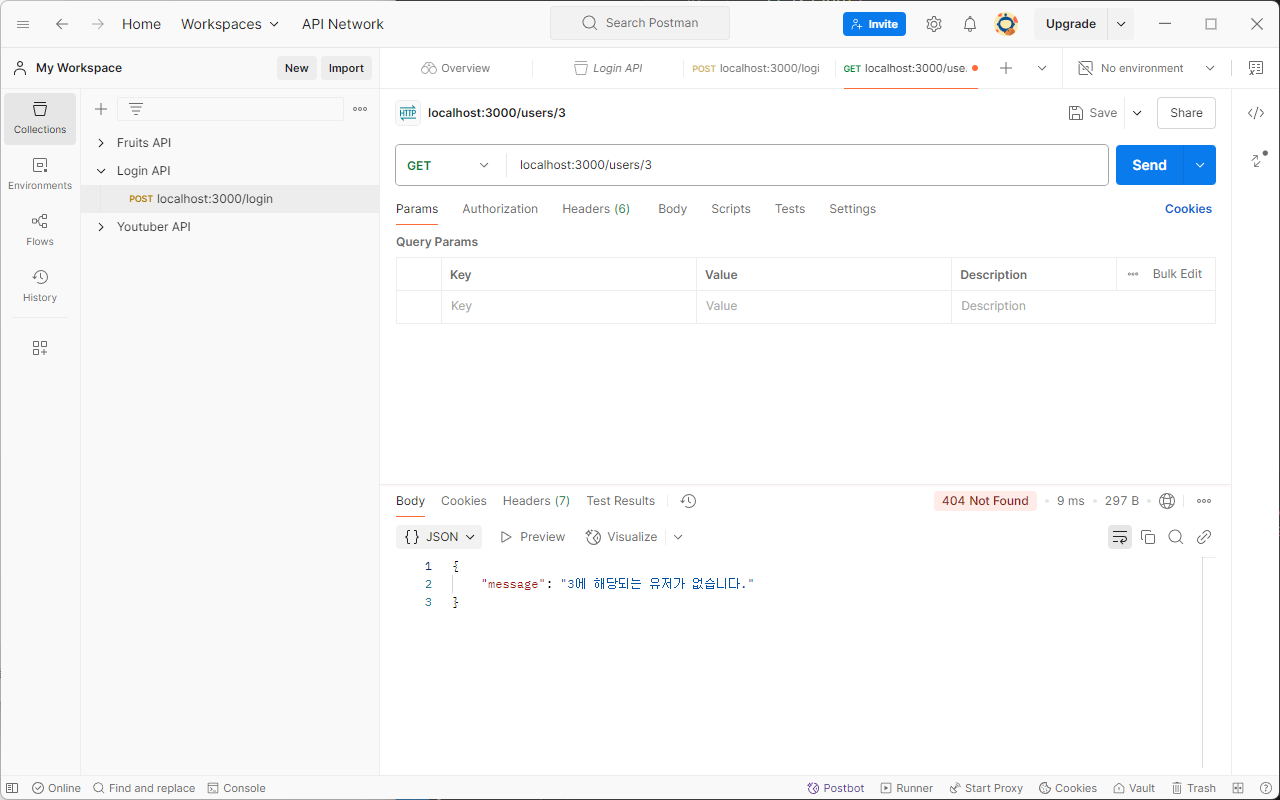The width and height of the screenshot is (1280, 800).
Task: Open help icon in status bar
Action: (1264, 788)
